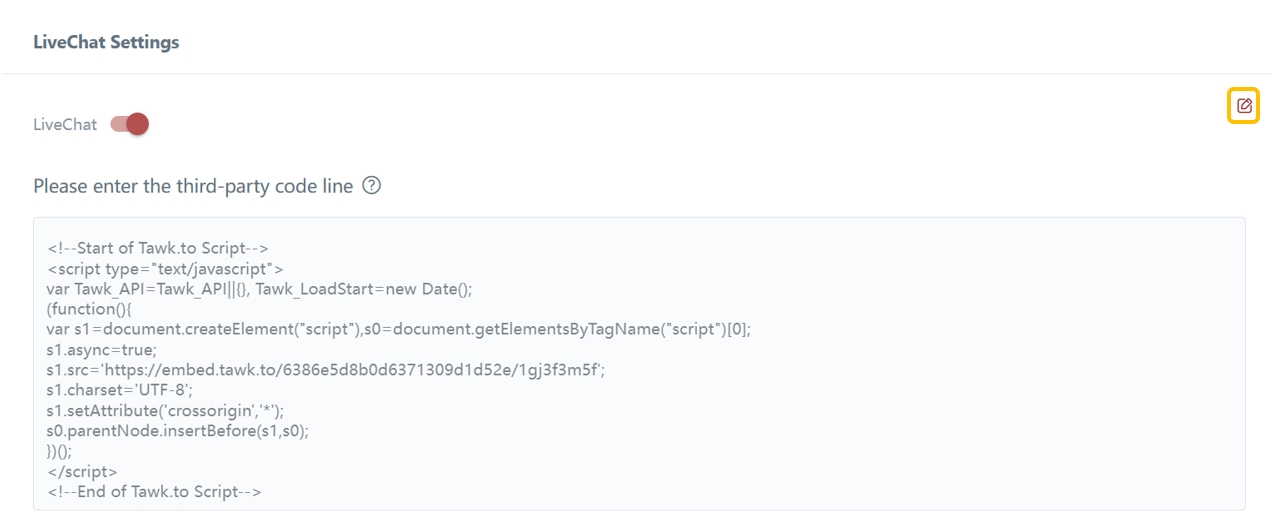Click the })(); closing line
1276x529 pixels.
pos(59,451)
